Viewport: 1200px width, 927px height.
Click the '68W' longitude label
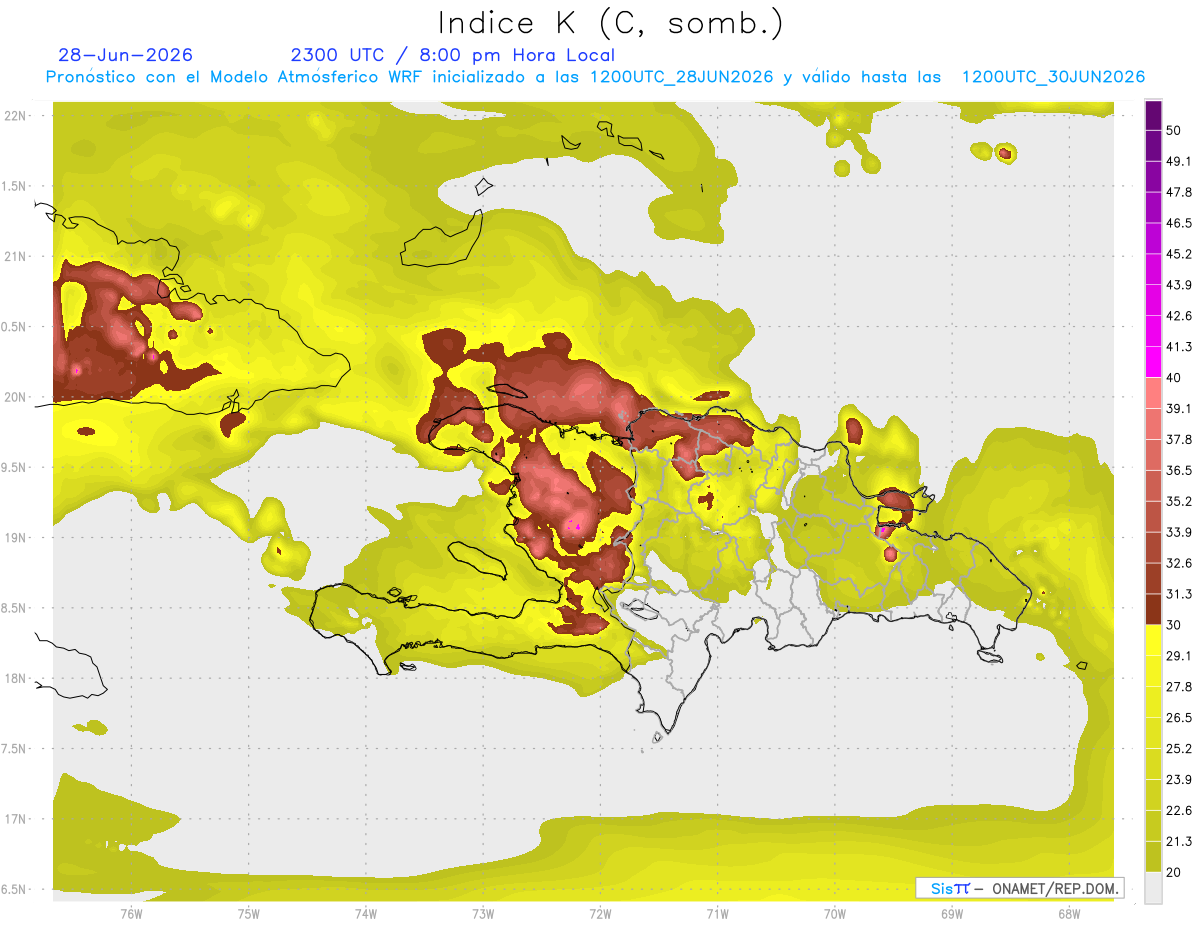click(1068, 914)
